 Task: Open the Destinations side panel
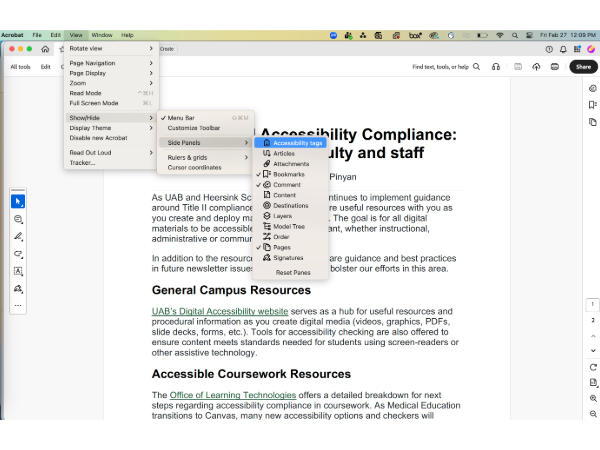[290, 205]
